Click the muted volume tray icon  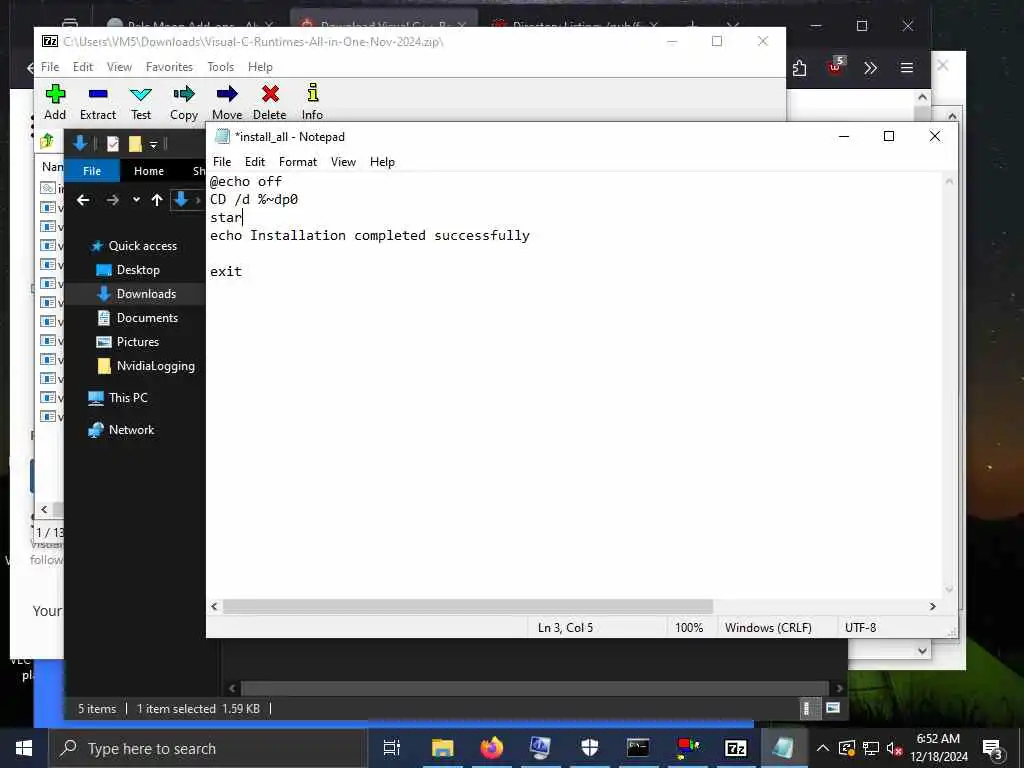895,748
